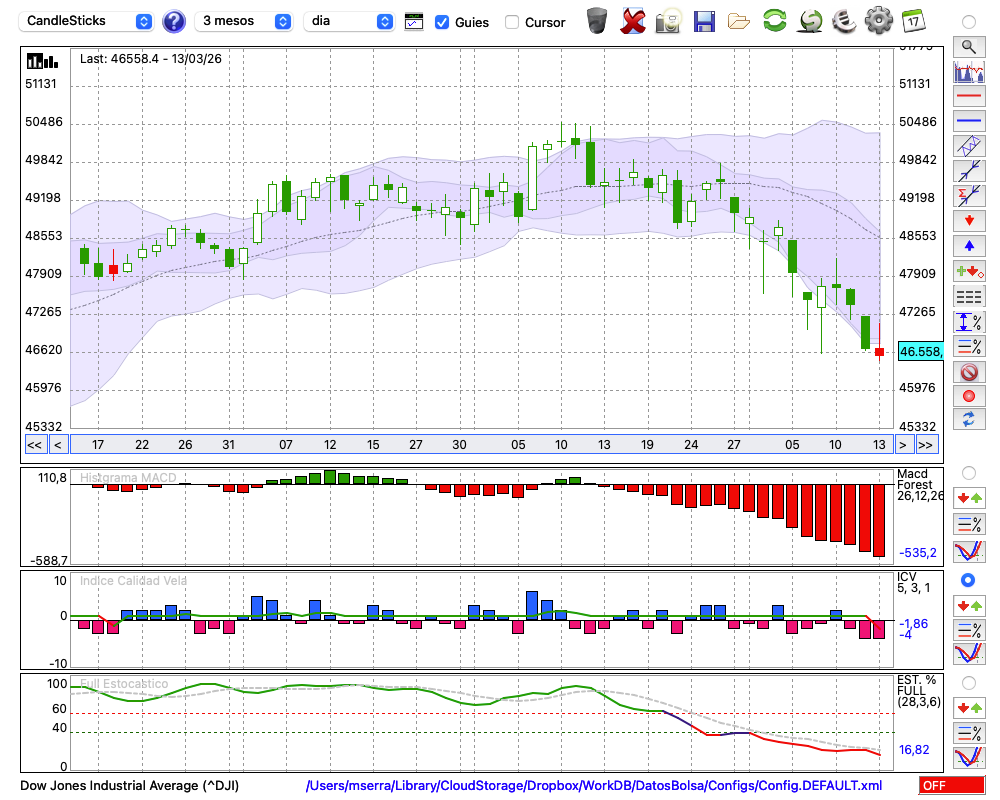The height and width of the screenshot is (800, 1000).
Task: Select the radio button above the magnifier tool
Action: point(969,22)
